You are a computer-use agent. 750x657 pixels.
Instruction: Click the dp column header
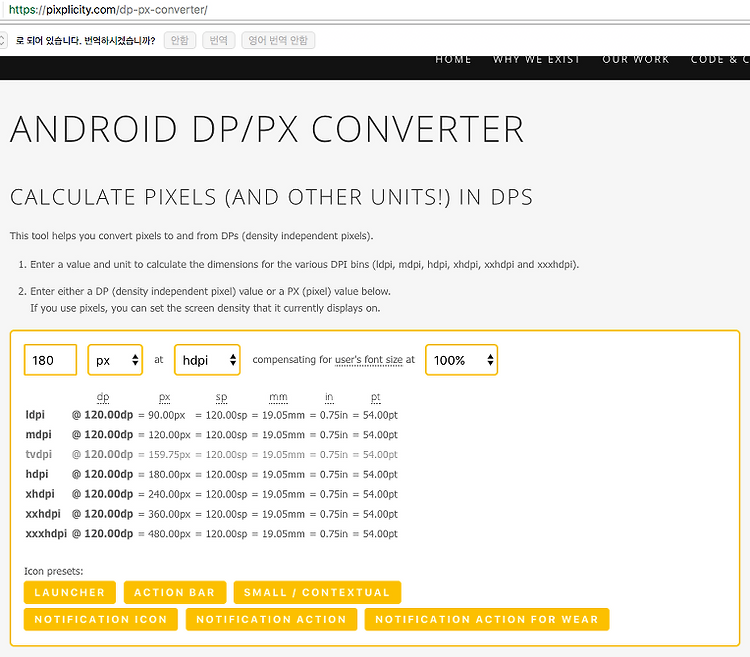coord(103,397)
